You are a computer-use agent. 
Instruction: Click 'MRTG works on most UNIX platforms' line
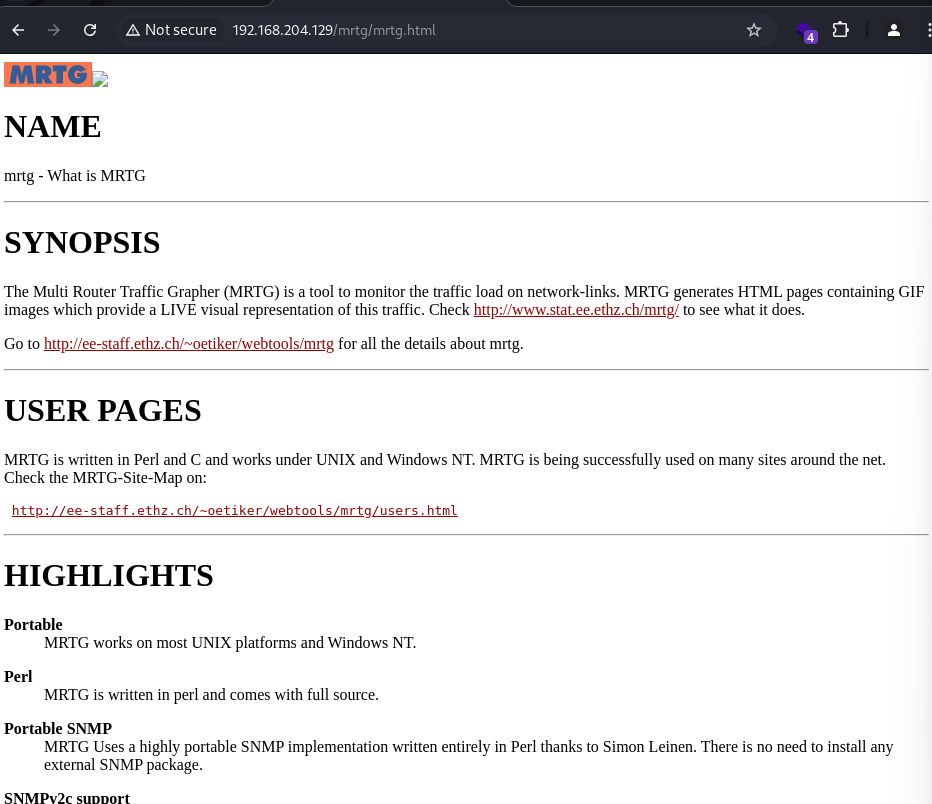pos(230,643)
